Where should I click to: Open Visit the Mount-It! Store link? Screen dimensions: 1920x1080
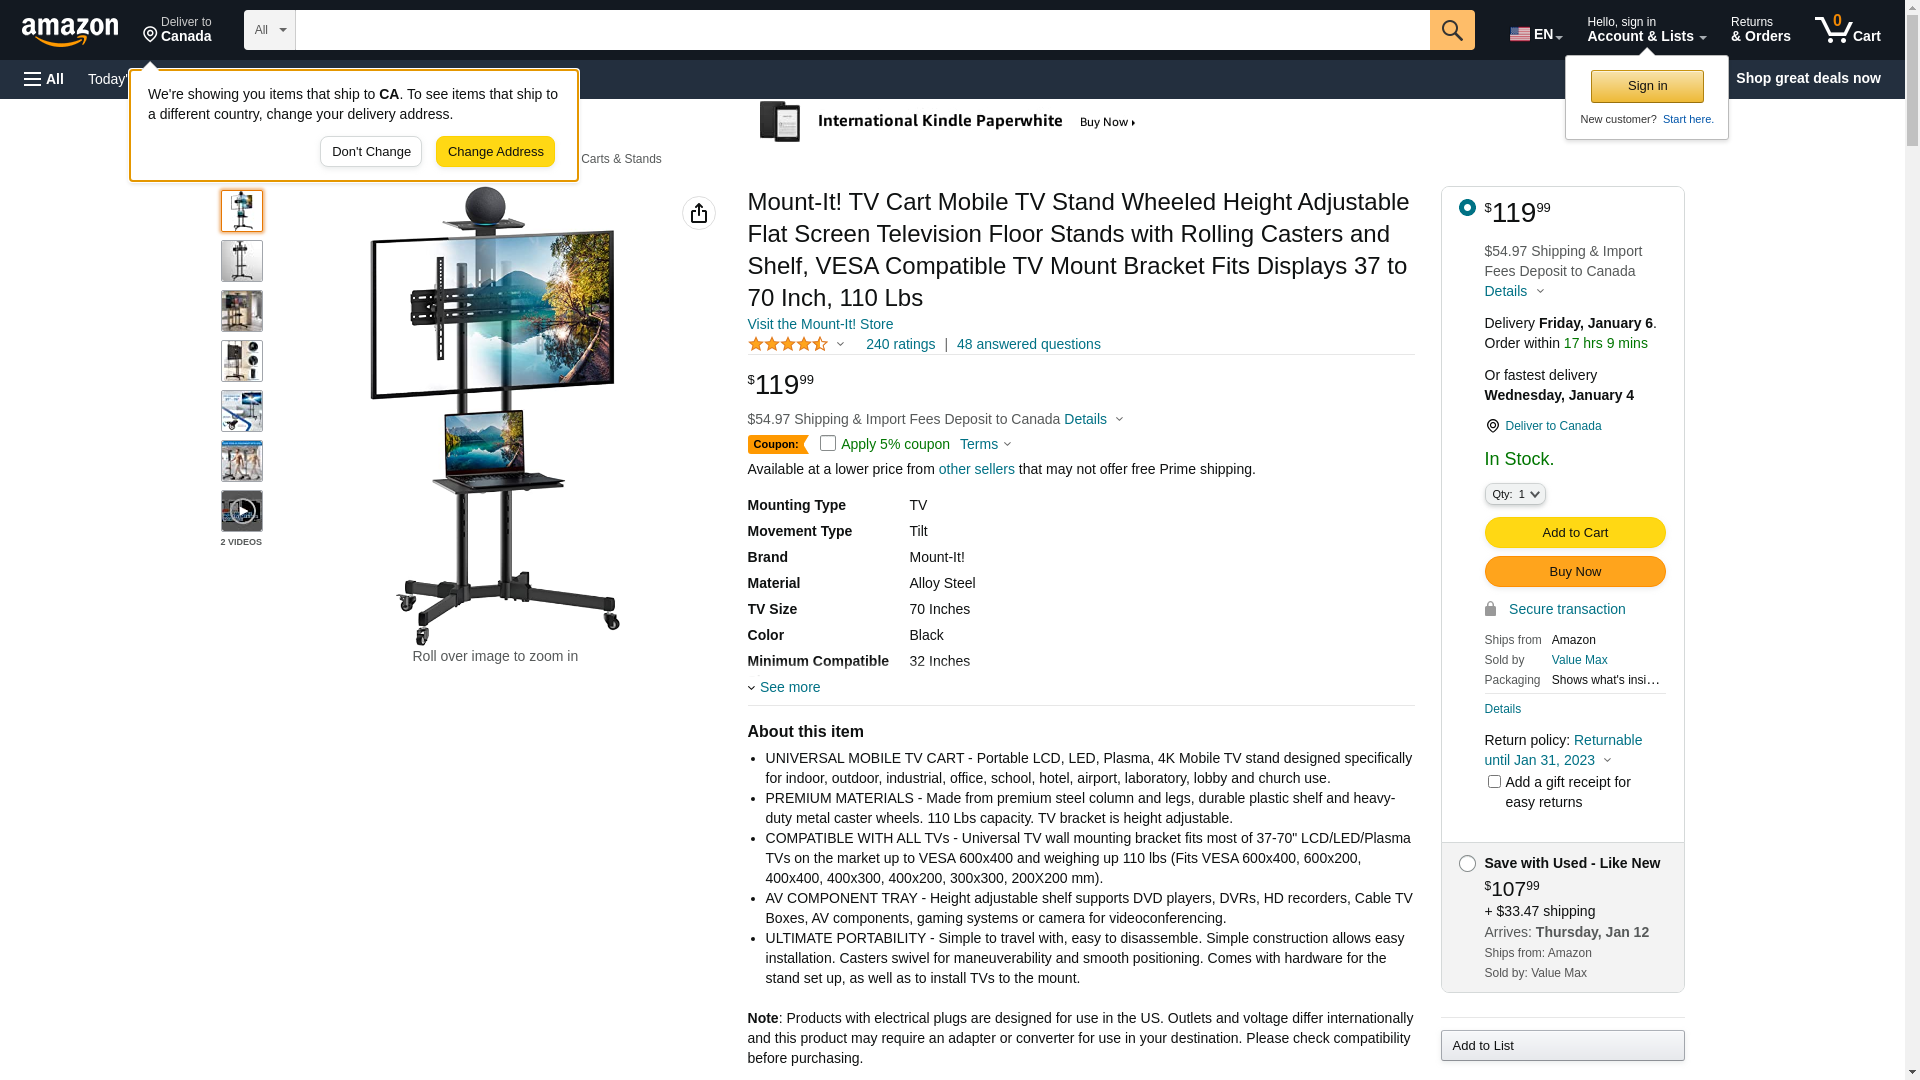[820, 324]
